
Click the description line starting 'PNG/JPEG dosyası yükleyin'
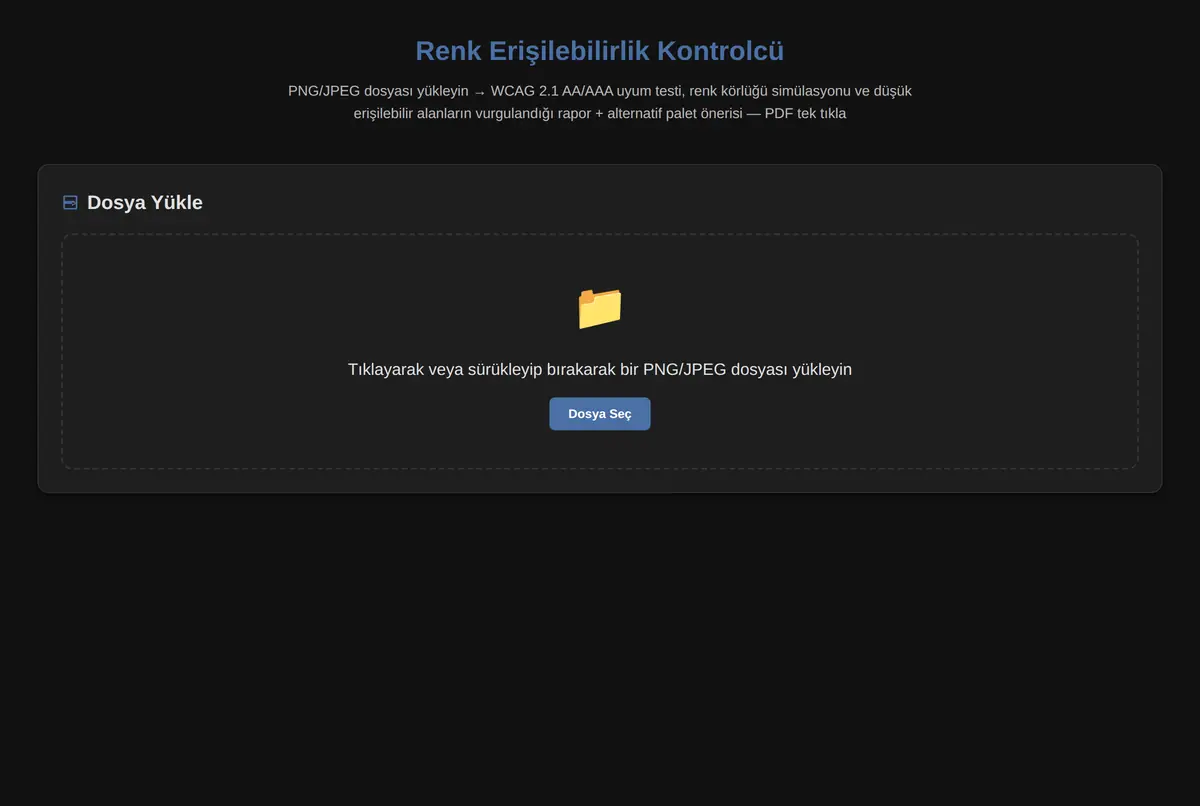600,91
